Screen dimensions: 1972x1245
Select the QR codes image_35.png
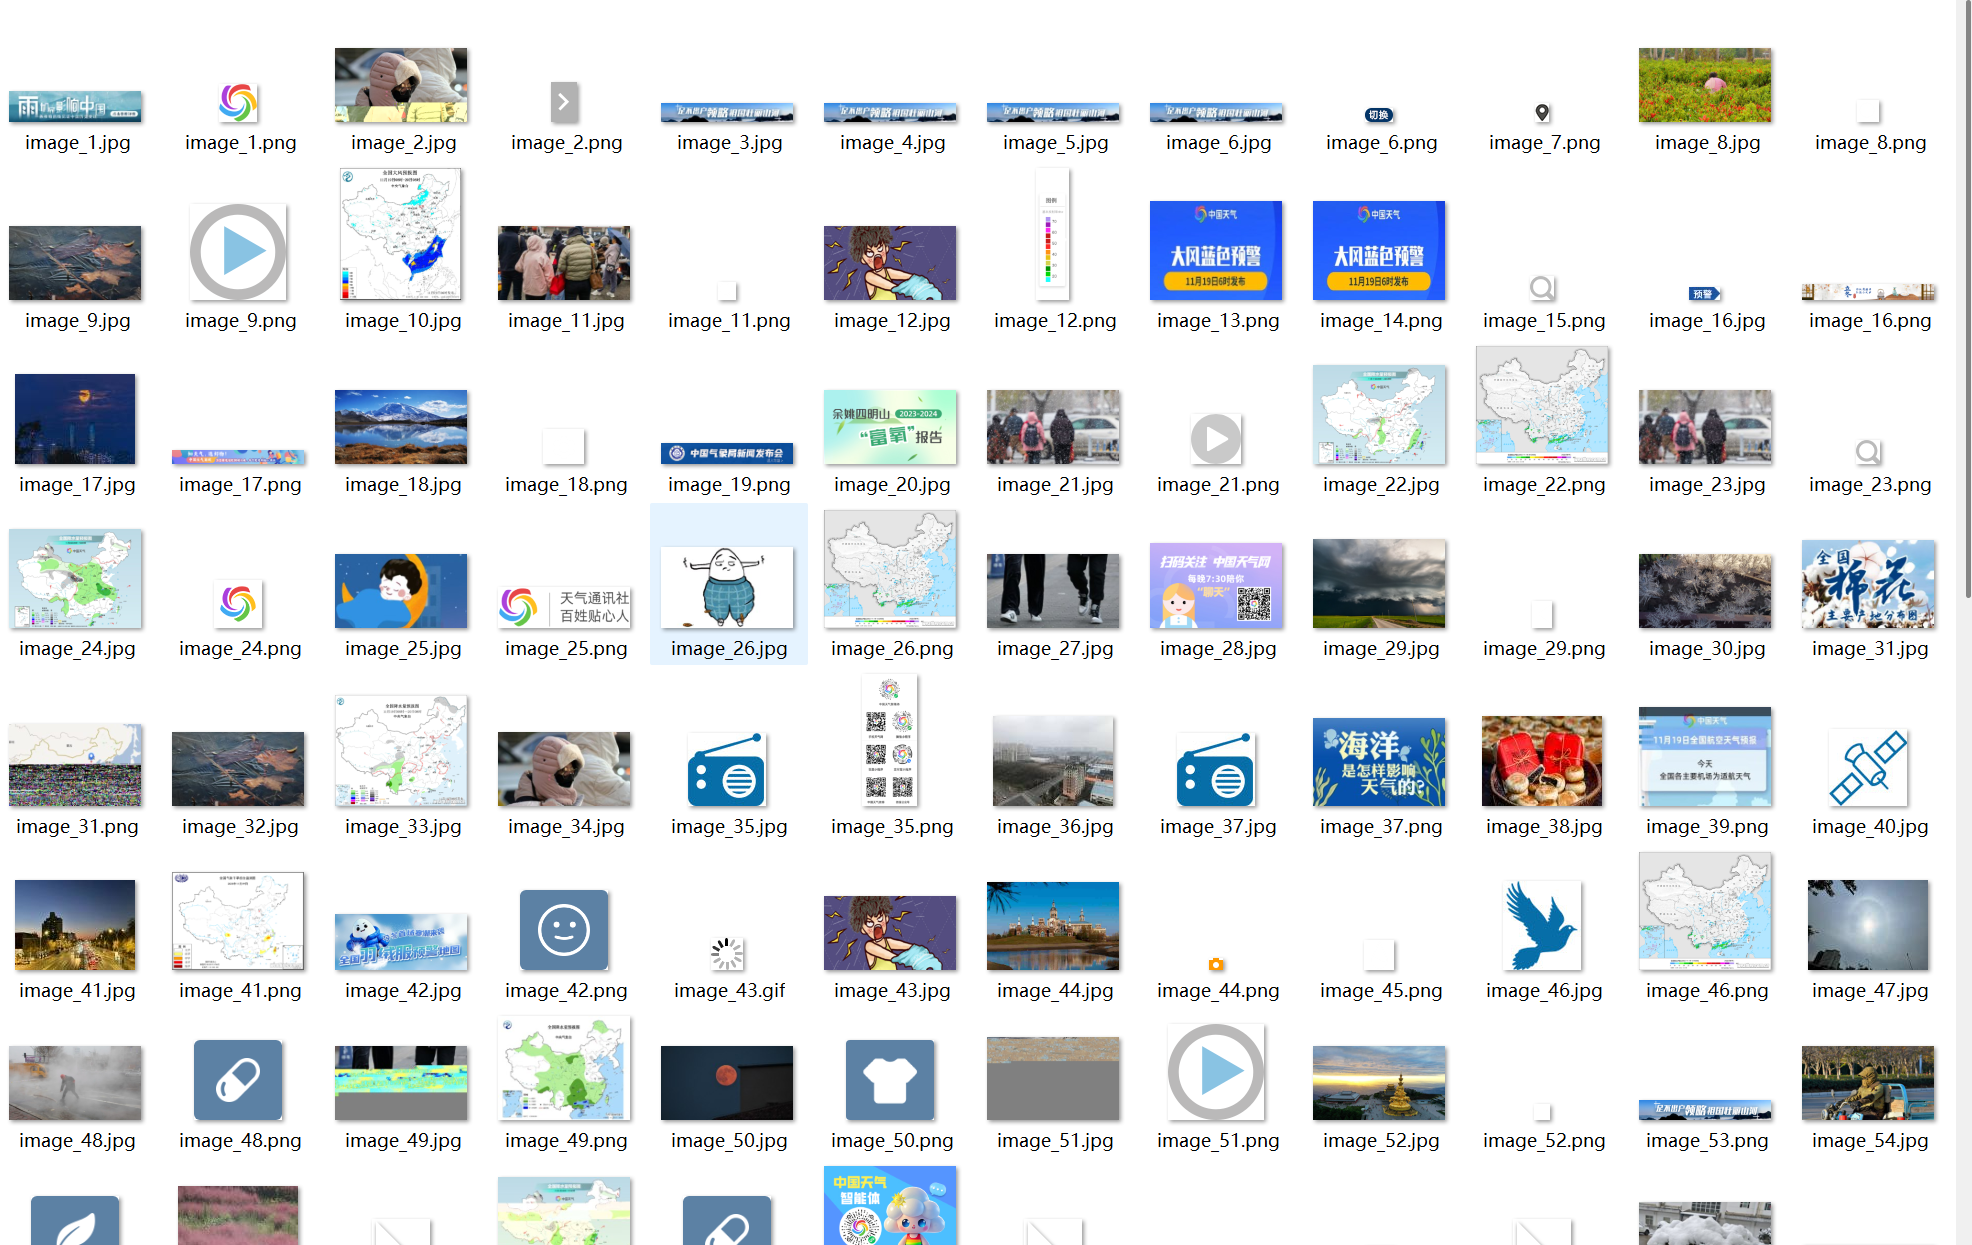(890, 740)
